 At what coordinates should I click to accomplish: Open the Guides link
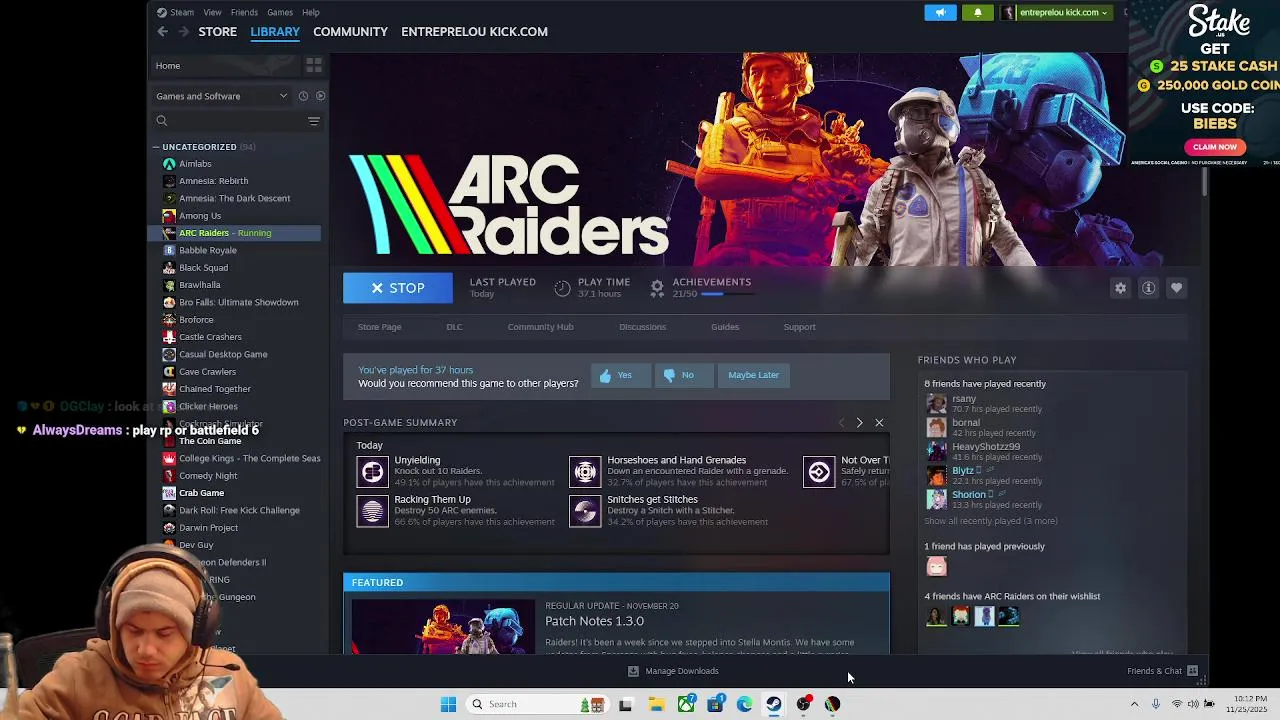point(725,327)
